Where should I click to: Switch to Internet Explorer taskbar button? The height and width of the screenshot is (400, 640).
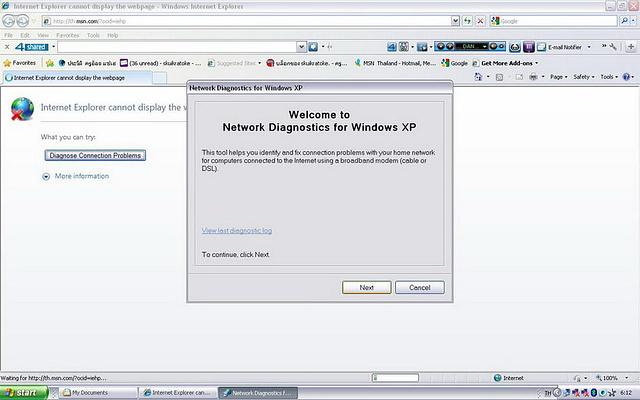179,393
